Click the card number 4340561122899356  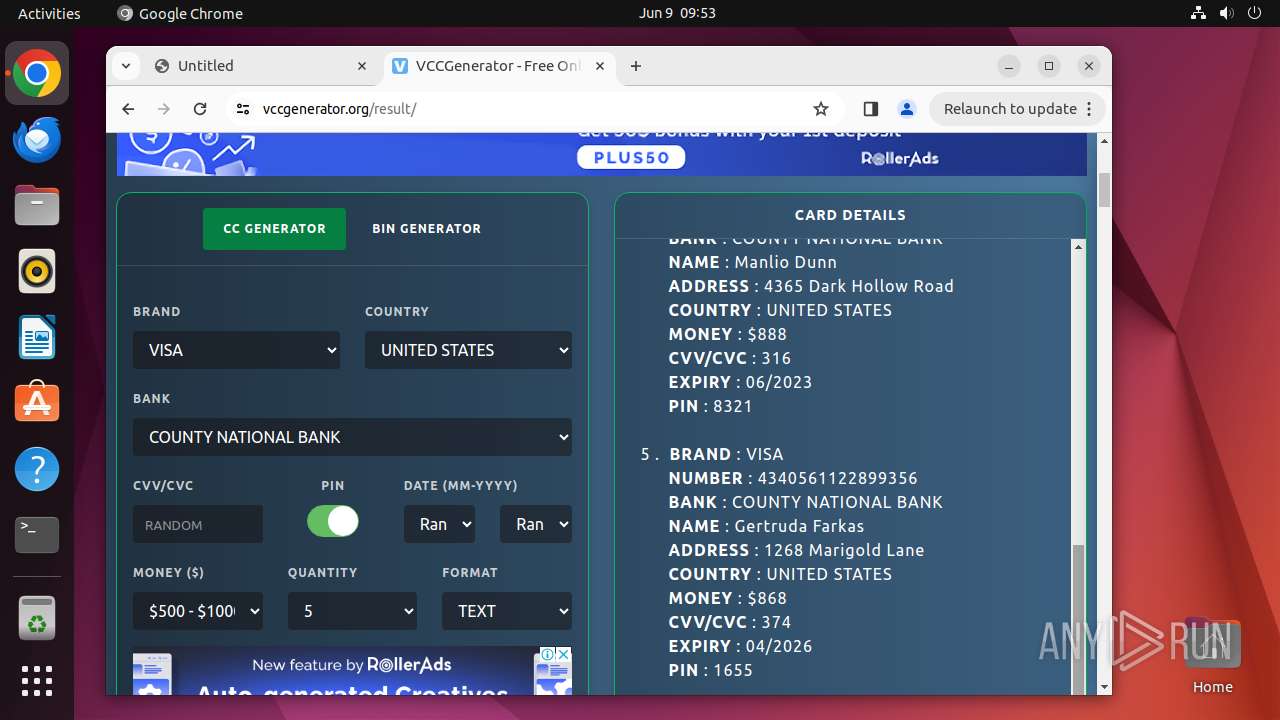pyautogui.click(x=838, y=478)
